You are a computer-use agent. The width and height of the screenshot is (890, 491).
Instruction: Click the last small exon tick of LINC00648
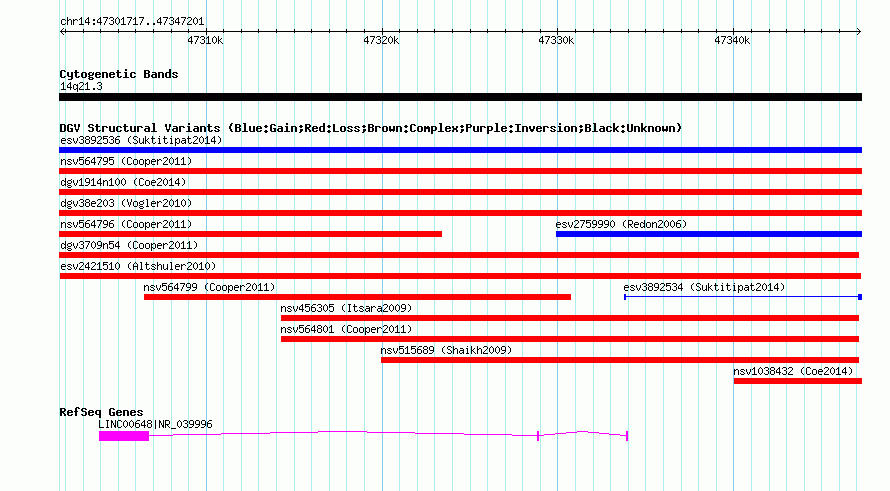click(x=627, y=436)
